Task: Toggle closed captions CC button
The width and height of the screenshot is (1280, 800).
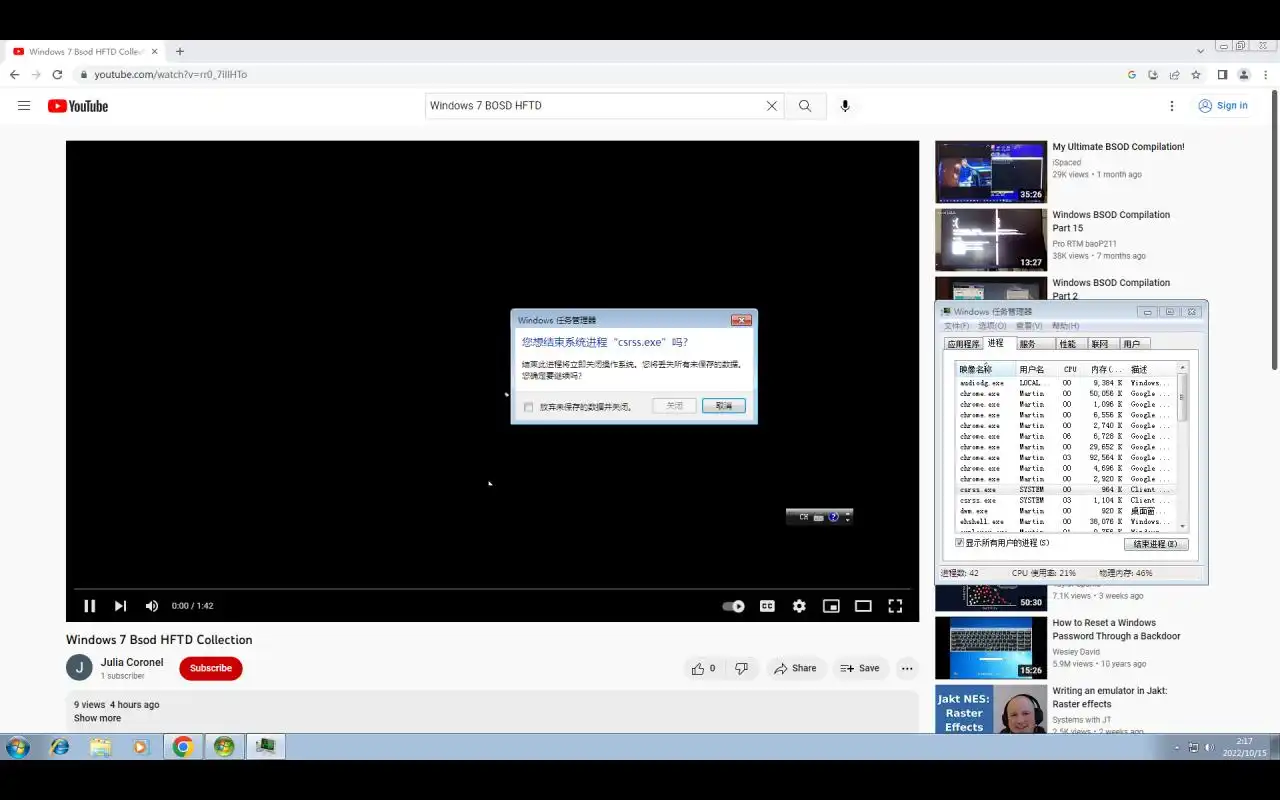Action: [x=767, y=606]
